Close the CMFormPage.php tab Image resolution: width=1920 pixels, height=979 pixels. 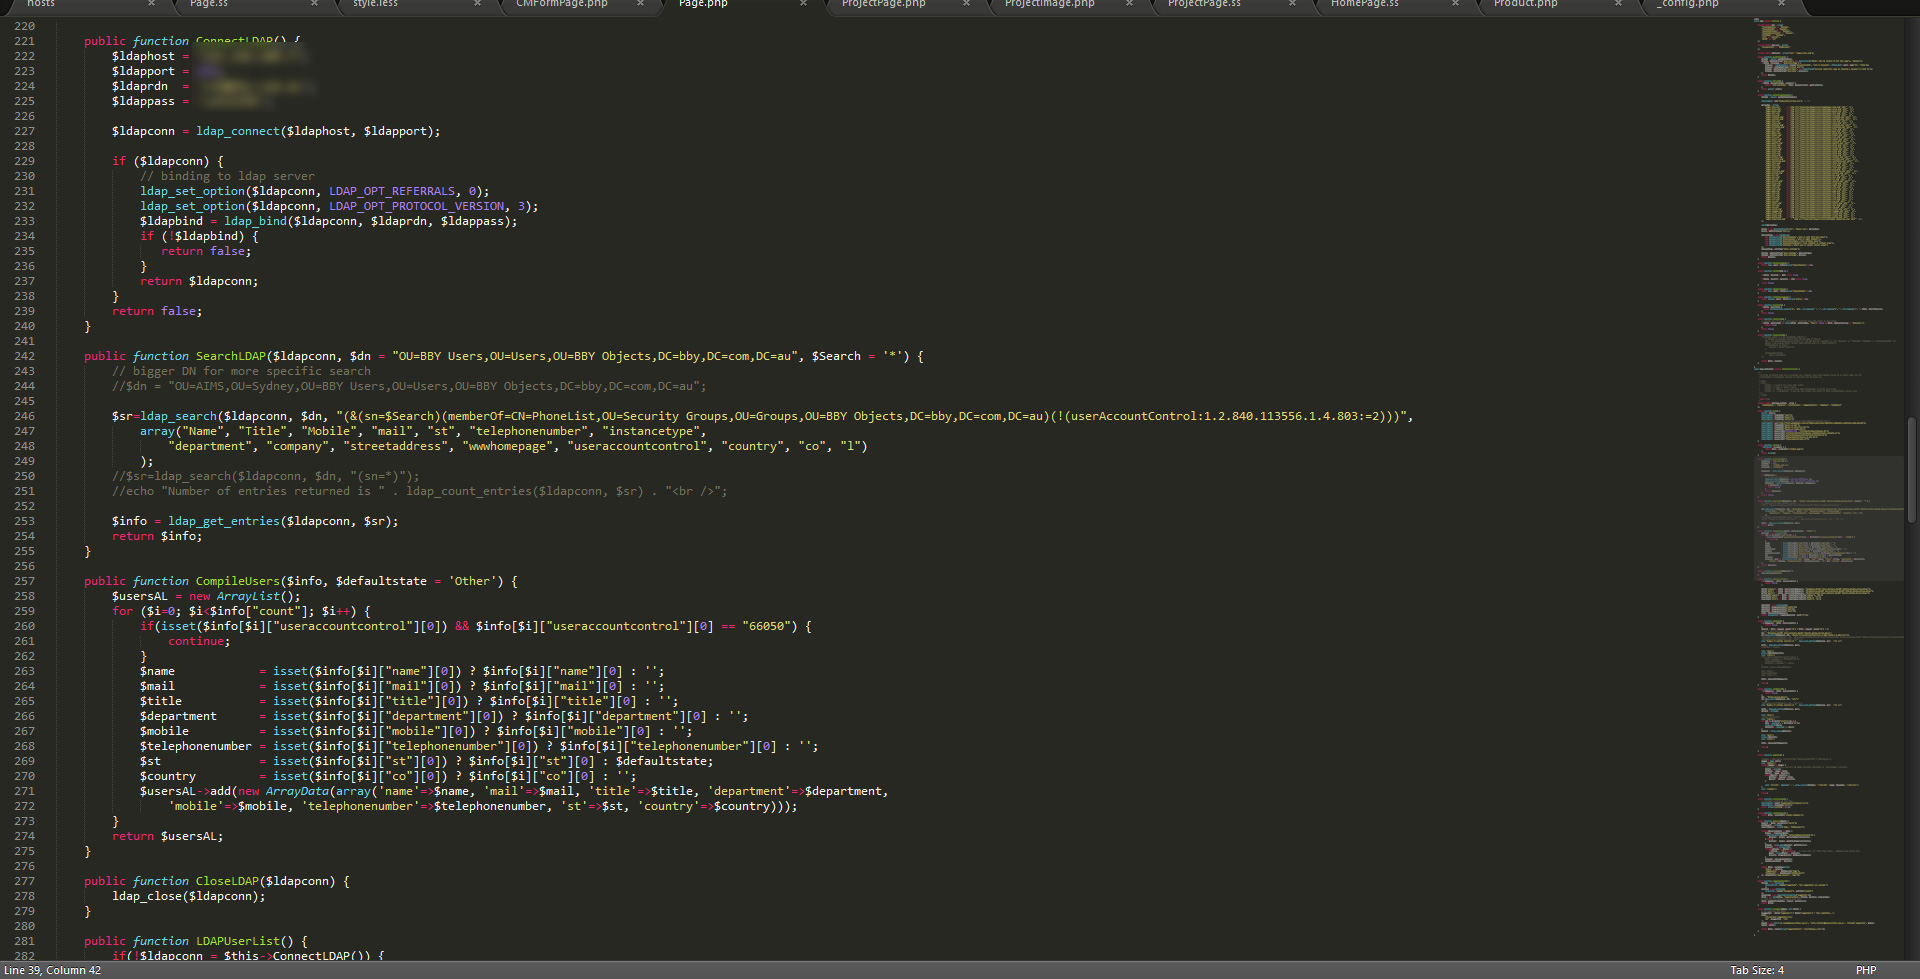pos(640,4)
